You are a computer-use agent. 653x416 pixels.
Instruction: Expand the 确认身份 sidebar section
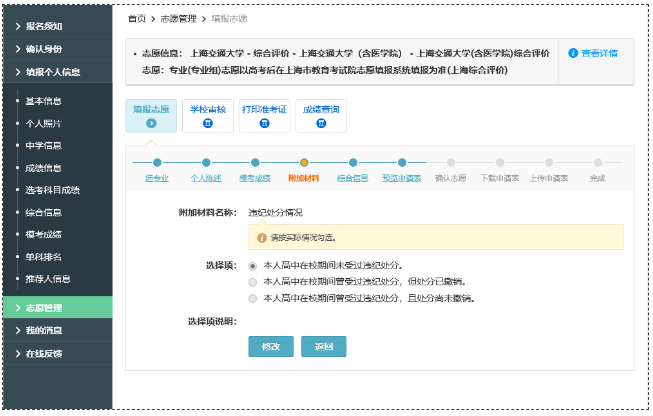point(56,48)
